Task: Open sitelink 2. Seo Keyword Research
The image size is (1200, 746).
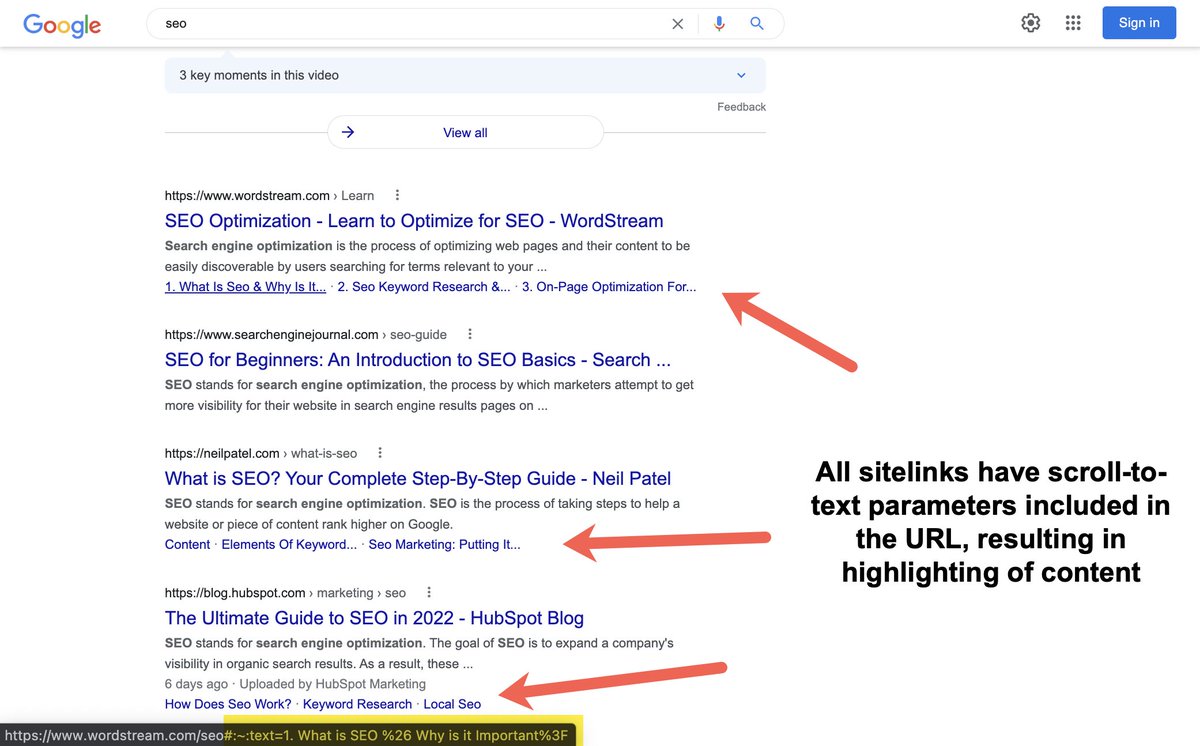Action: point(424,287)
